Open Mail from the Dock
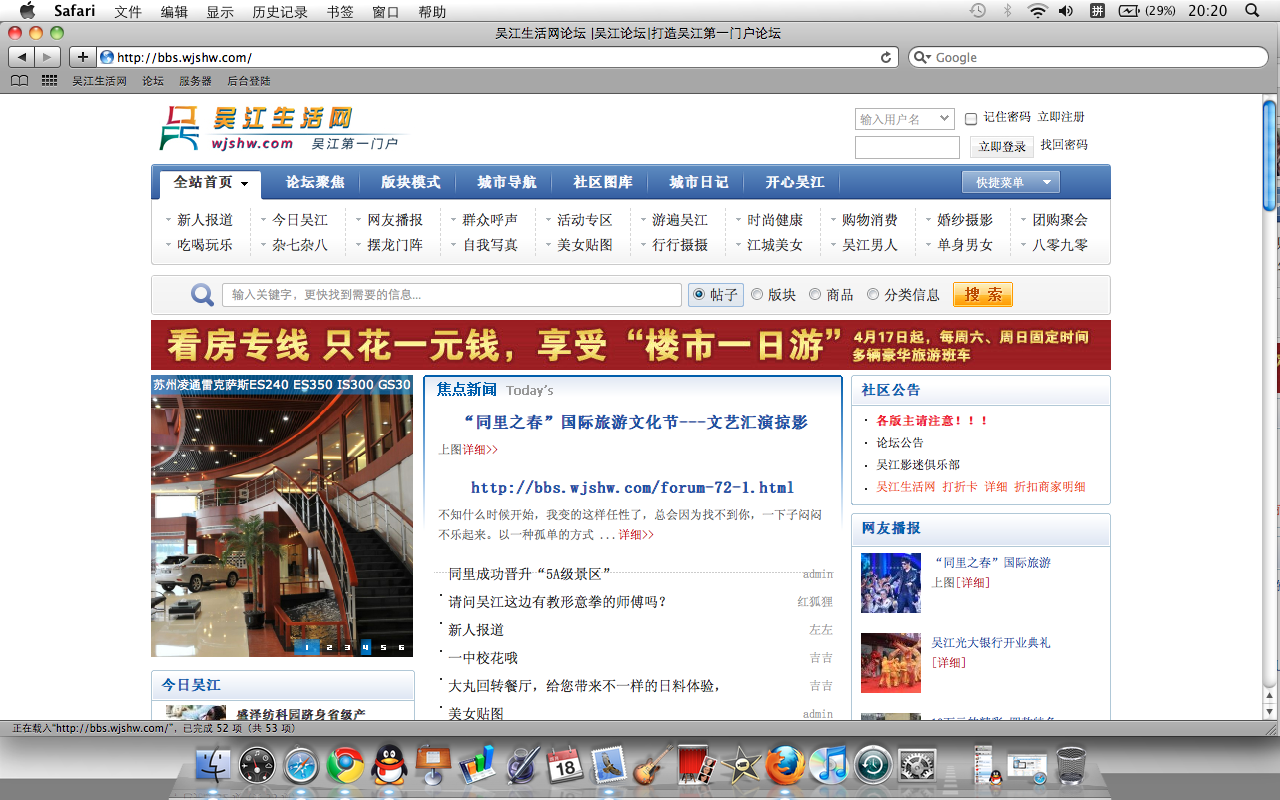Image resolution: width=1280 pixels, height=800 pixels. tap(609, 766)
